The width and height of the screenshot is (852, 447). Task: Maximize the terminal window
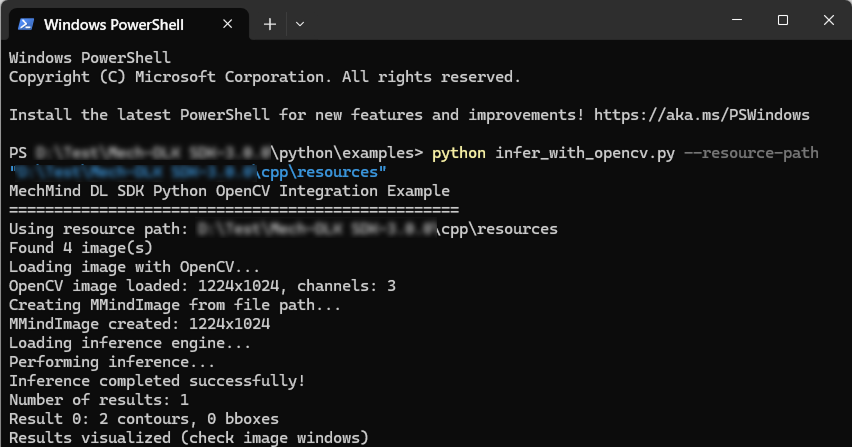(x=782, y=20)
